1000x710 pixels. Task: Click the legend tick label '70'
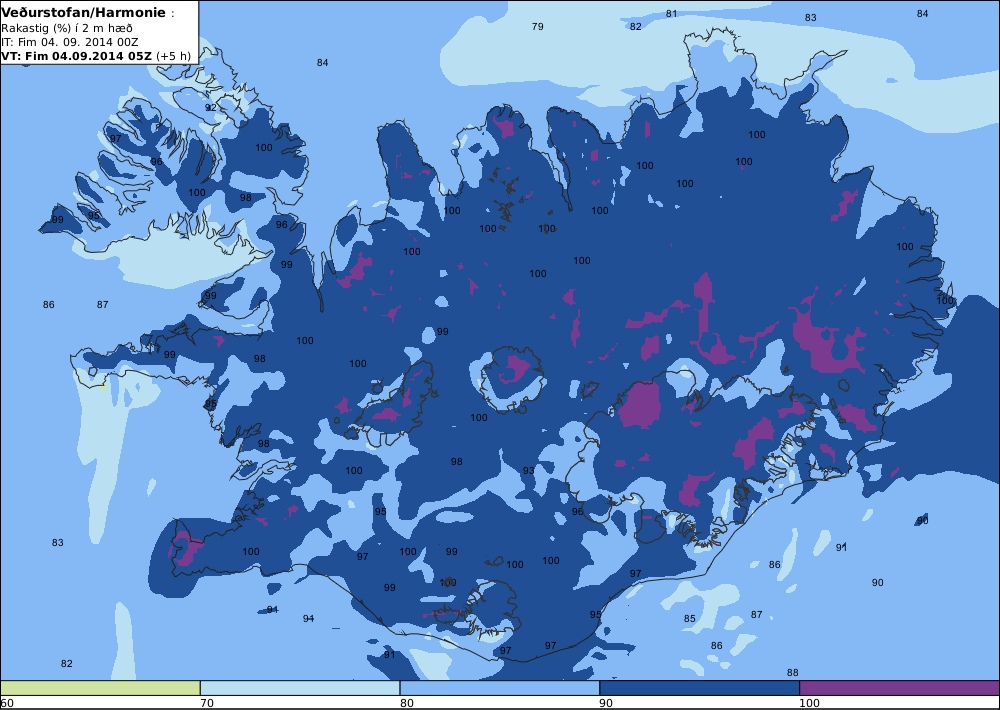[207, 703]
